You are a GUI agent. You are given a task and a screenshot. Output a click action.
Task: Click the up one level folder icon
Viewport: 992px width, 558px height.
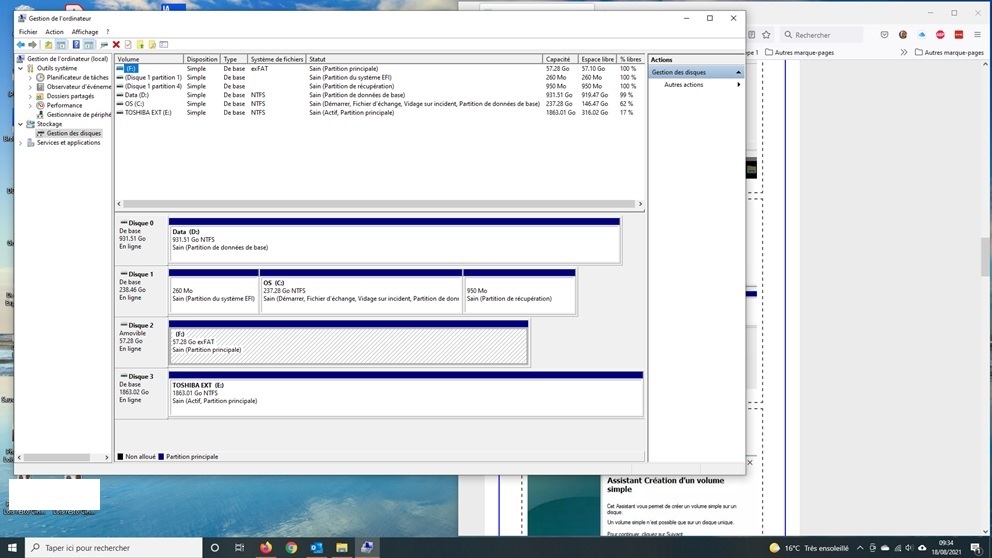pyautogui.click(x=48, y=45)
